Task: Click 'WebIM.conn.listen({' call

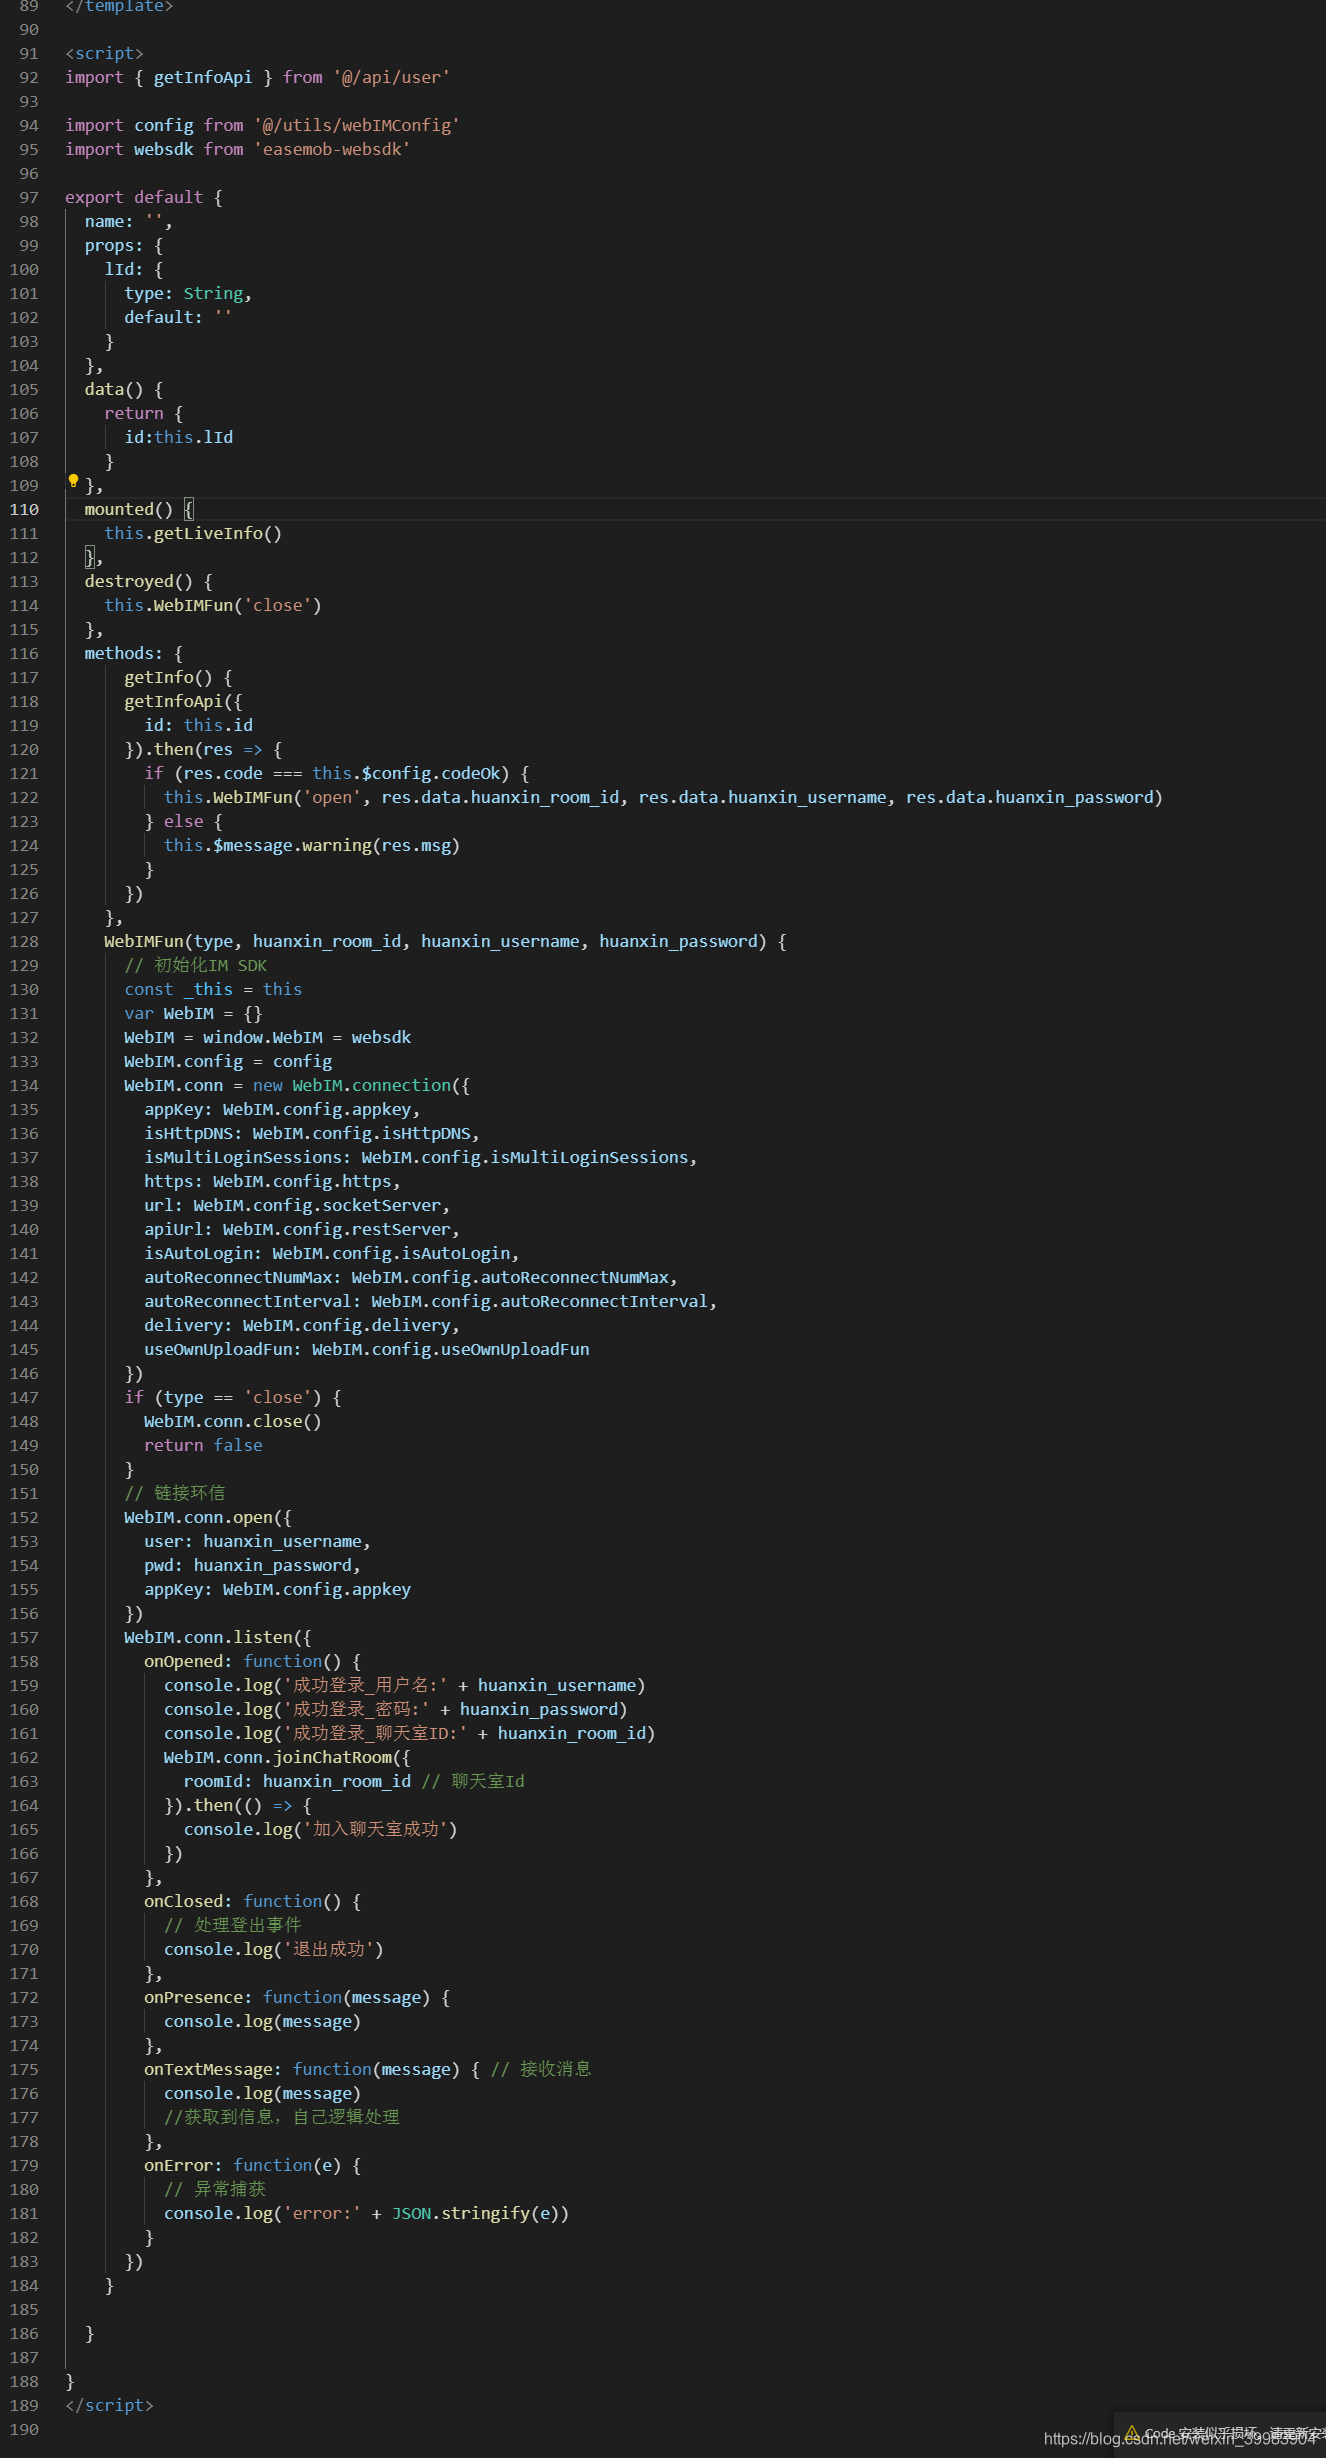Action: pos(218,1637)
